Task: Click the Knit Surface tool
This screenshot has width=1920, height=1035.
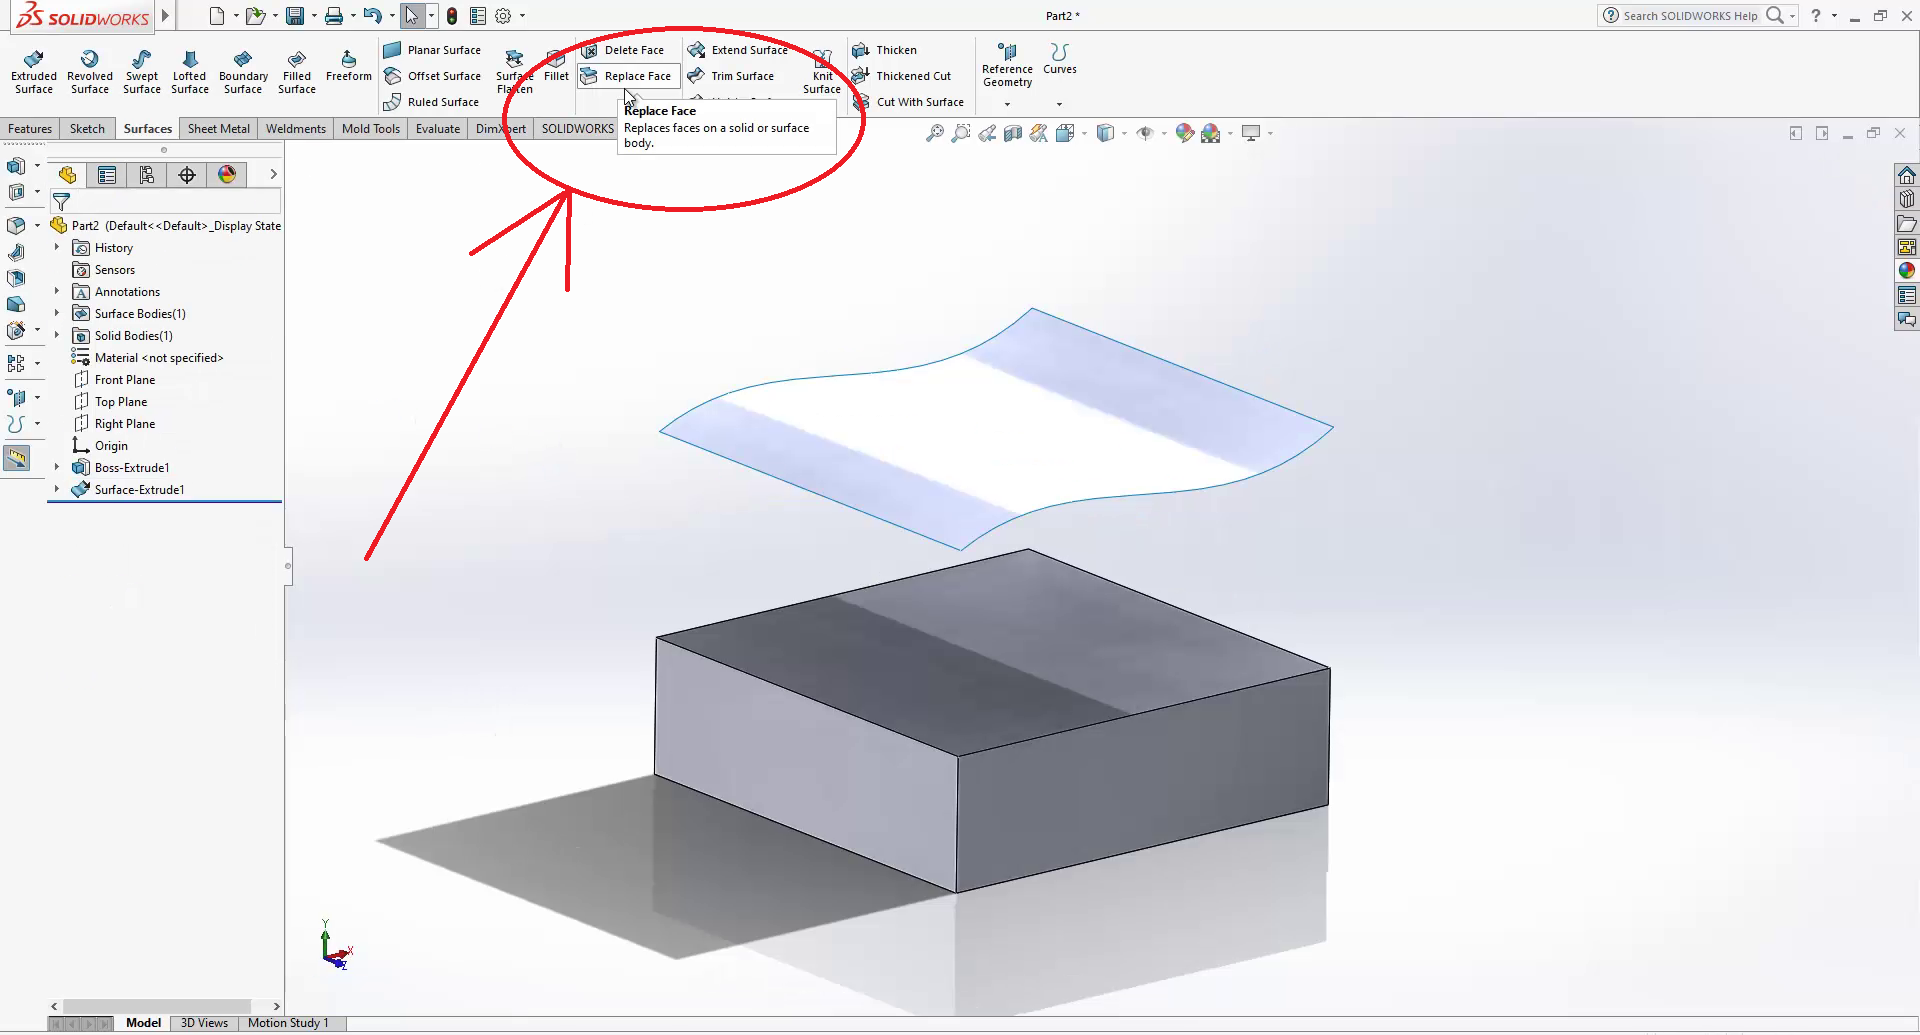Action: (822, 71)
